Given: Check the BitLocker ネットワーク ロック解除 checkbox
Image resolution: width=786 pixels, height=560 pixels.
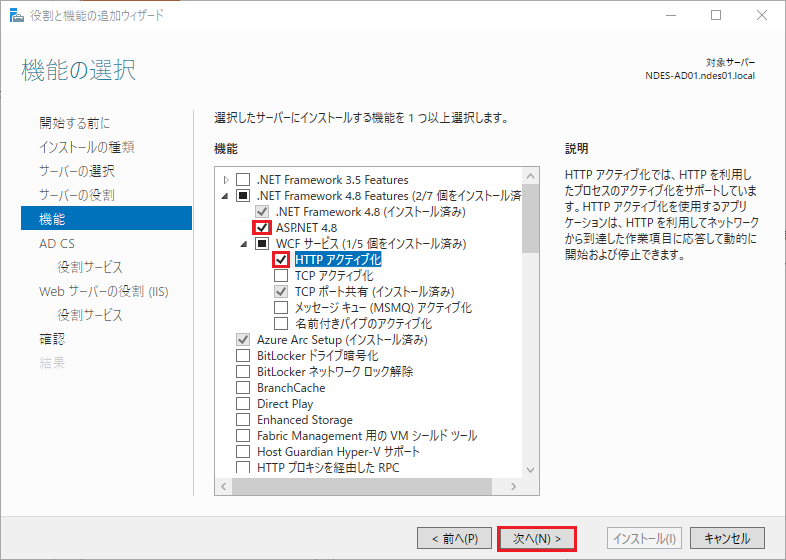Looking at the screenshot, I should pyautogui.click(x=243, y=371).
